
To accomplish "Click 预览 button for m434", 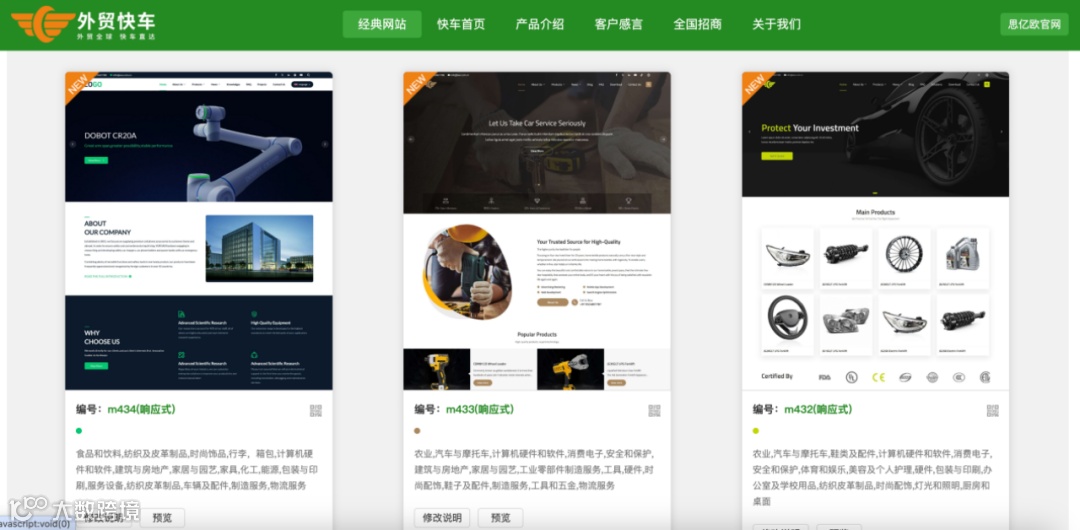I will click(x=163, y=518).
